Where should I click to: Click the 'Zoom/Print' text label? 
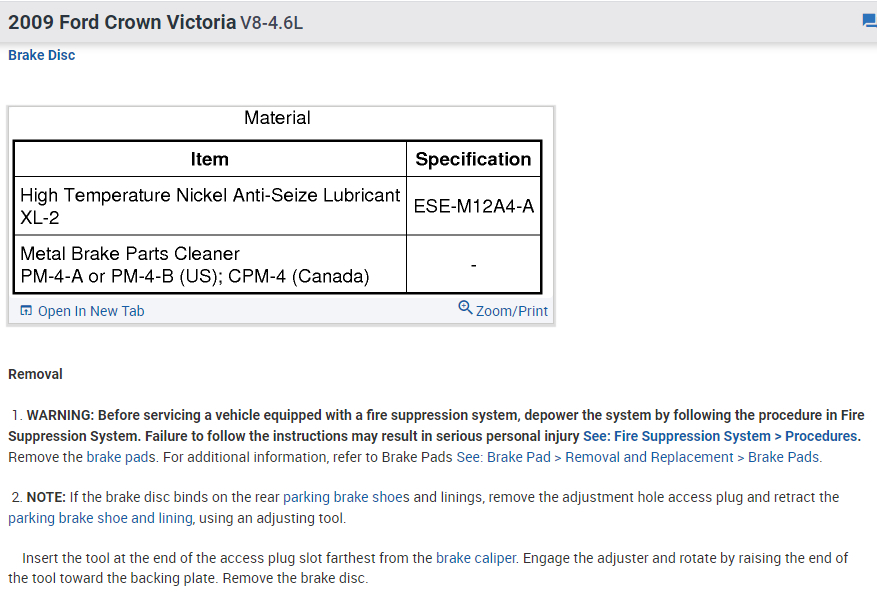tap(512, 311)
